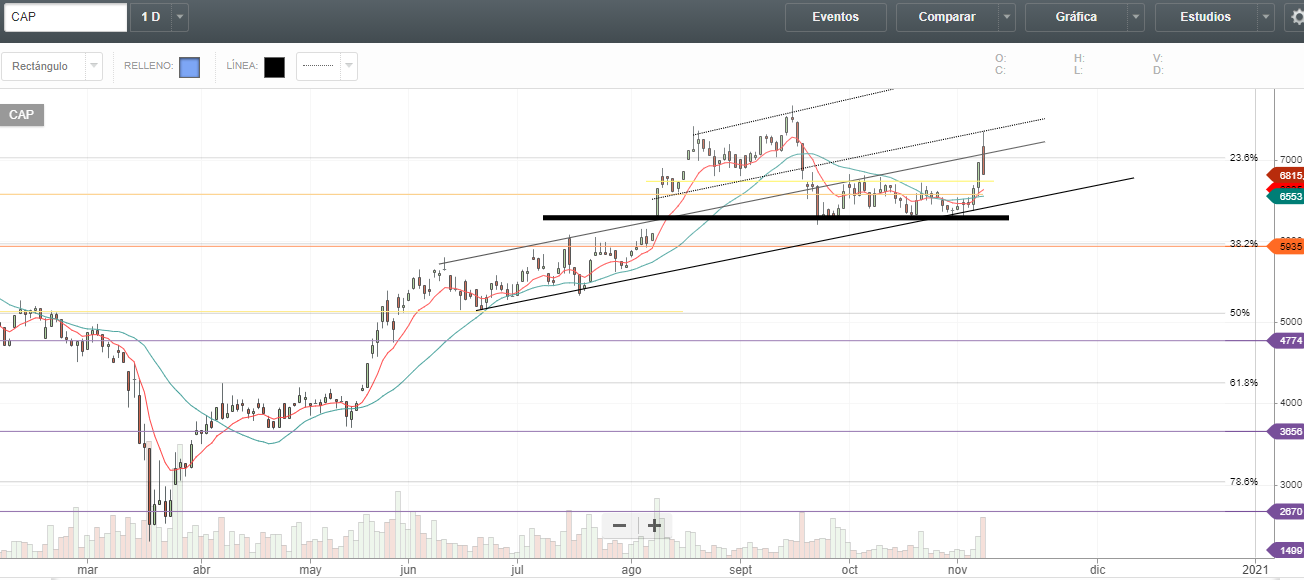The height and width of the screenshot is (580, 1304).
Task: Click the Gráfica button
Action: [1076, 17]
